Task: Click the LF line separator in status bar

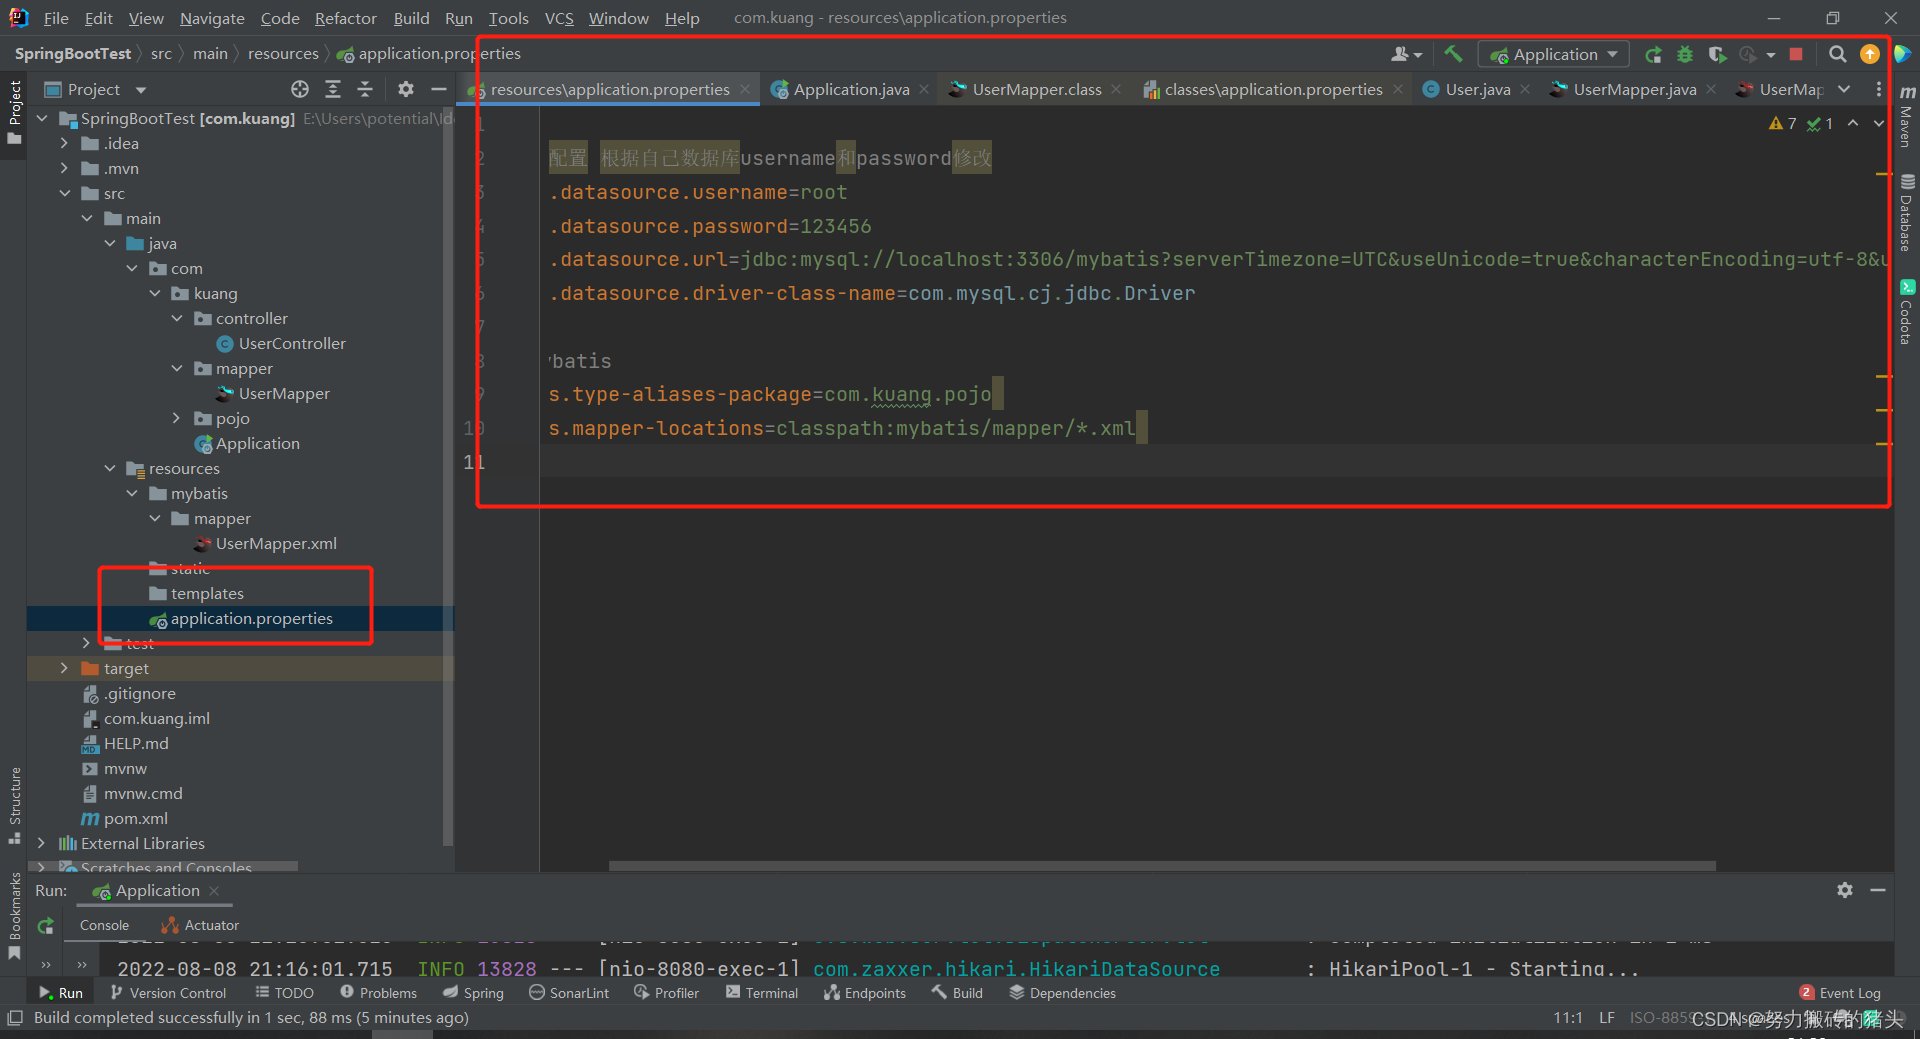Action: click(1606, 1017)
